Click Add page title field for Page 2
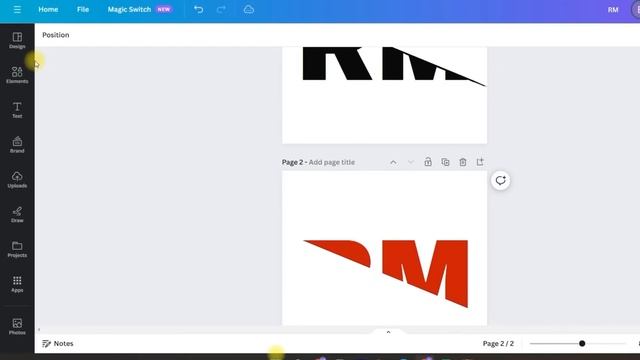Screen dimensions: 640x360 (331, 162)
